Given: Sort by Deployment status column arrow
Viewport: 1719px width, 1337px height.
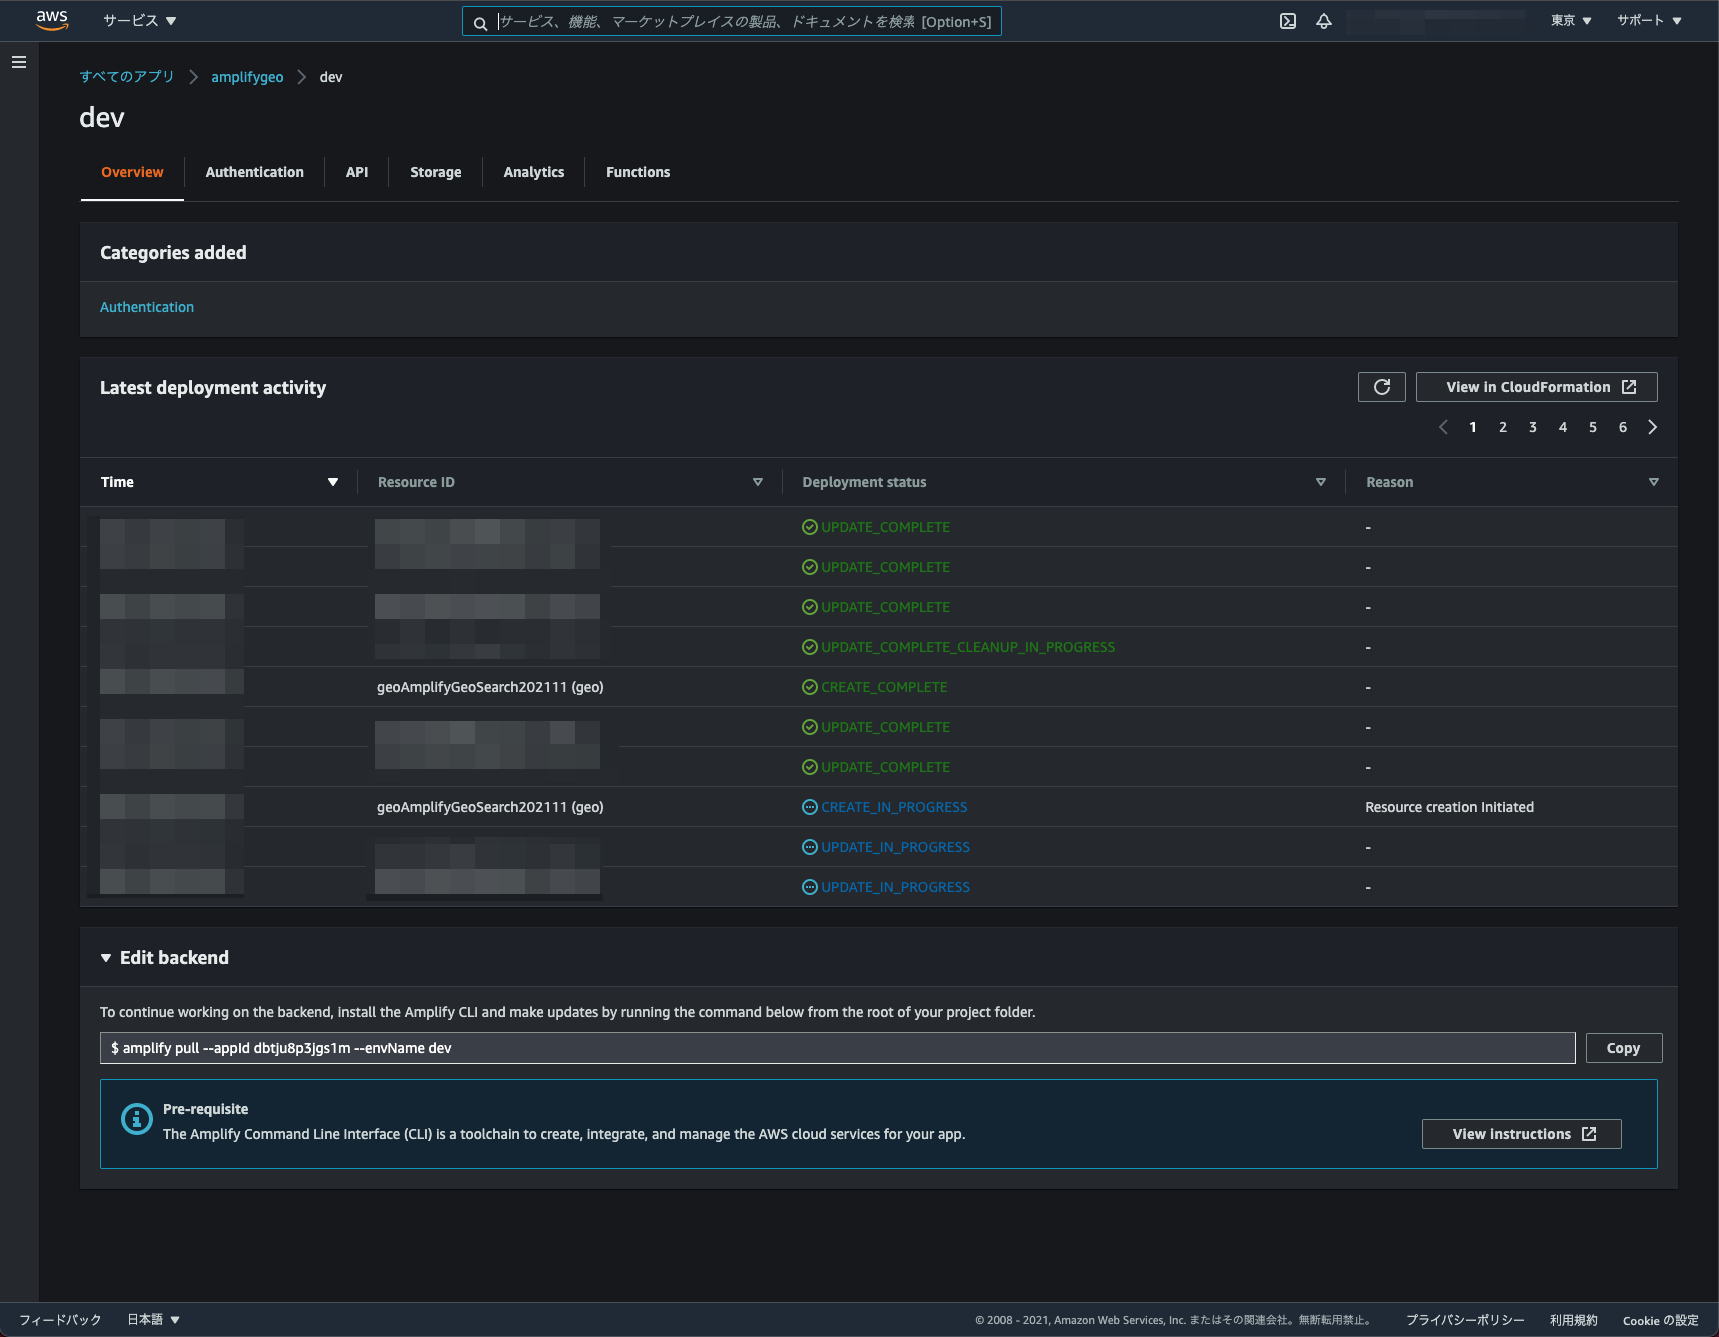Looking at the screenshot, I should [1321, 482].
